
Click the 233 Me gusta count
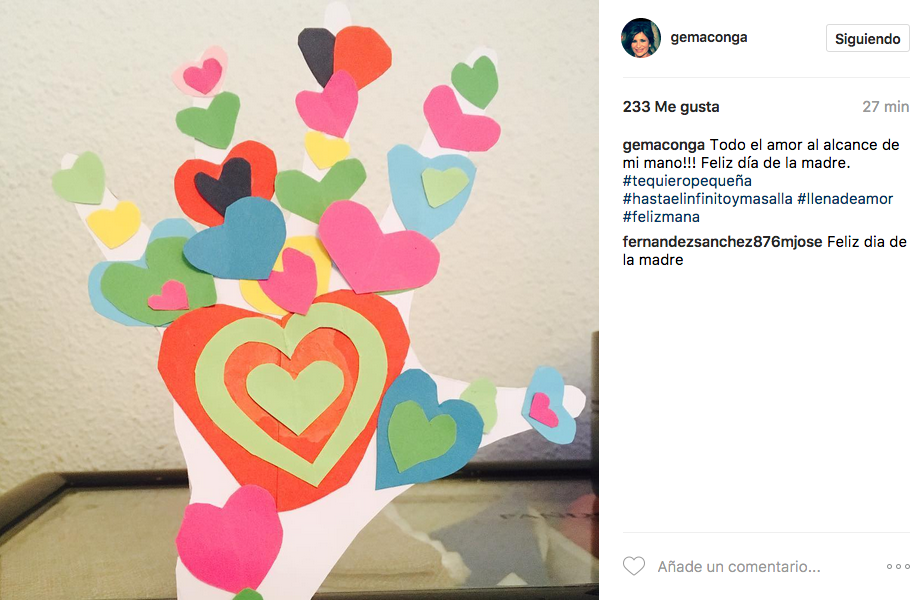(671, 107)
